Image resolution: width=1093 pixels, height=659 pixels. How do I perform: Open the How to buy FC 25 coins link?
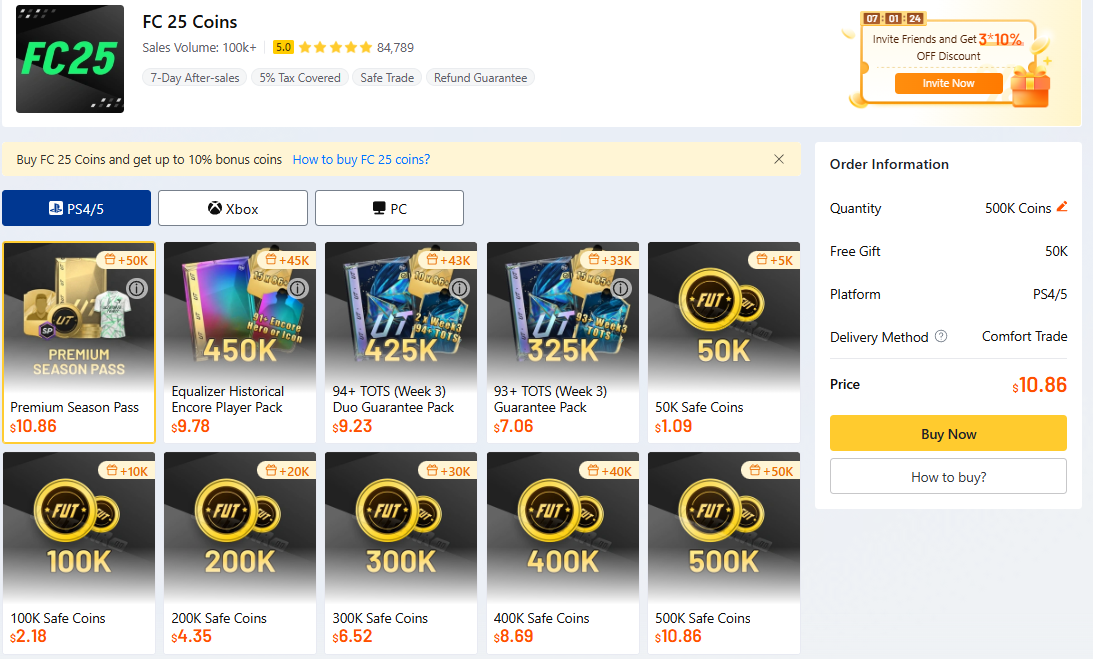pos(361,159)
